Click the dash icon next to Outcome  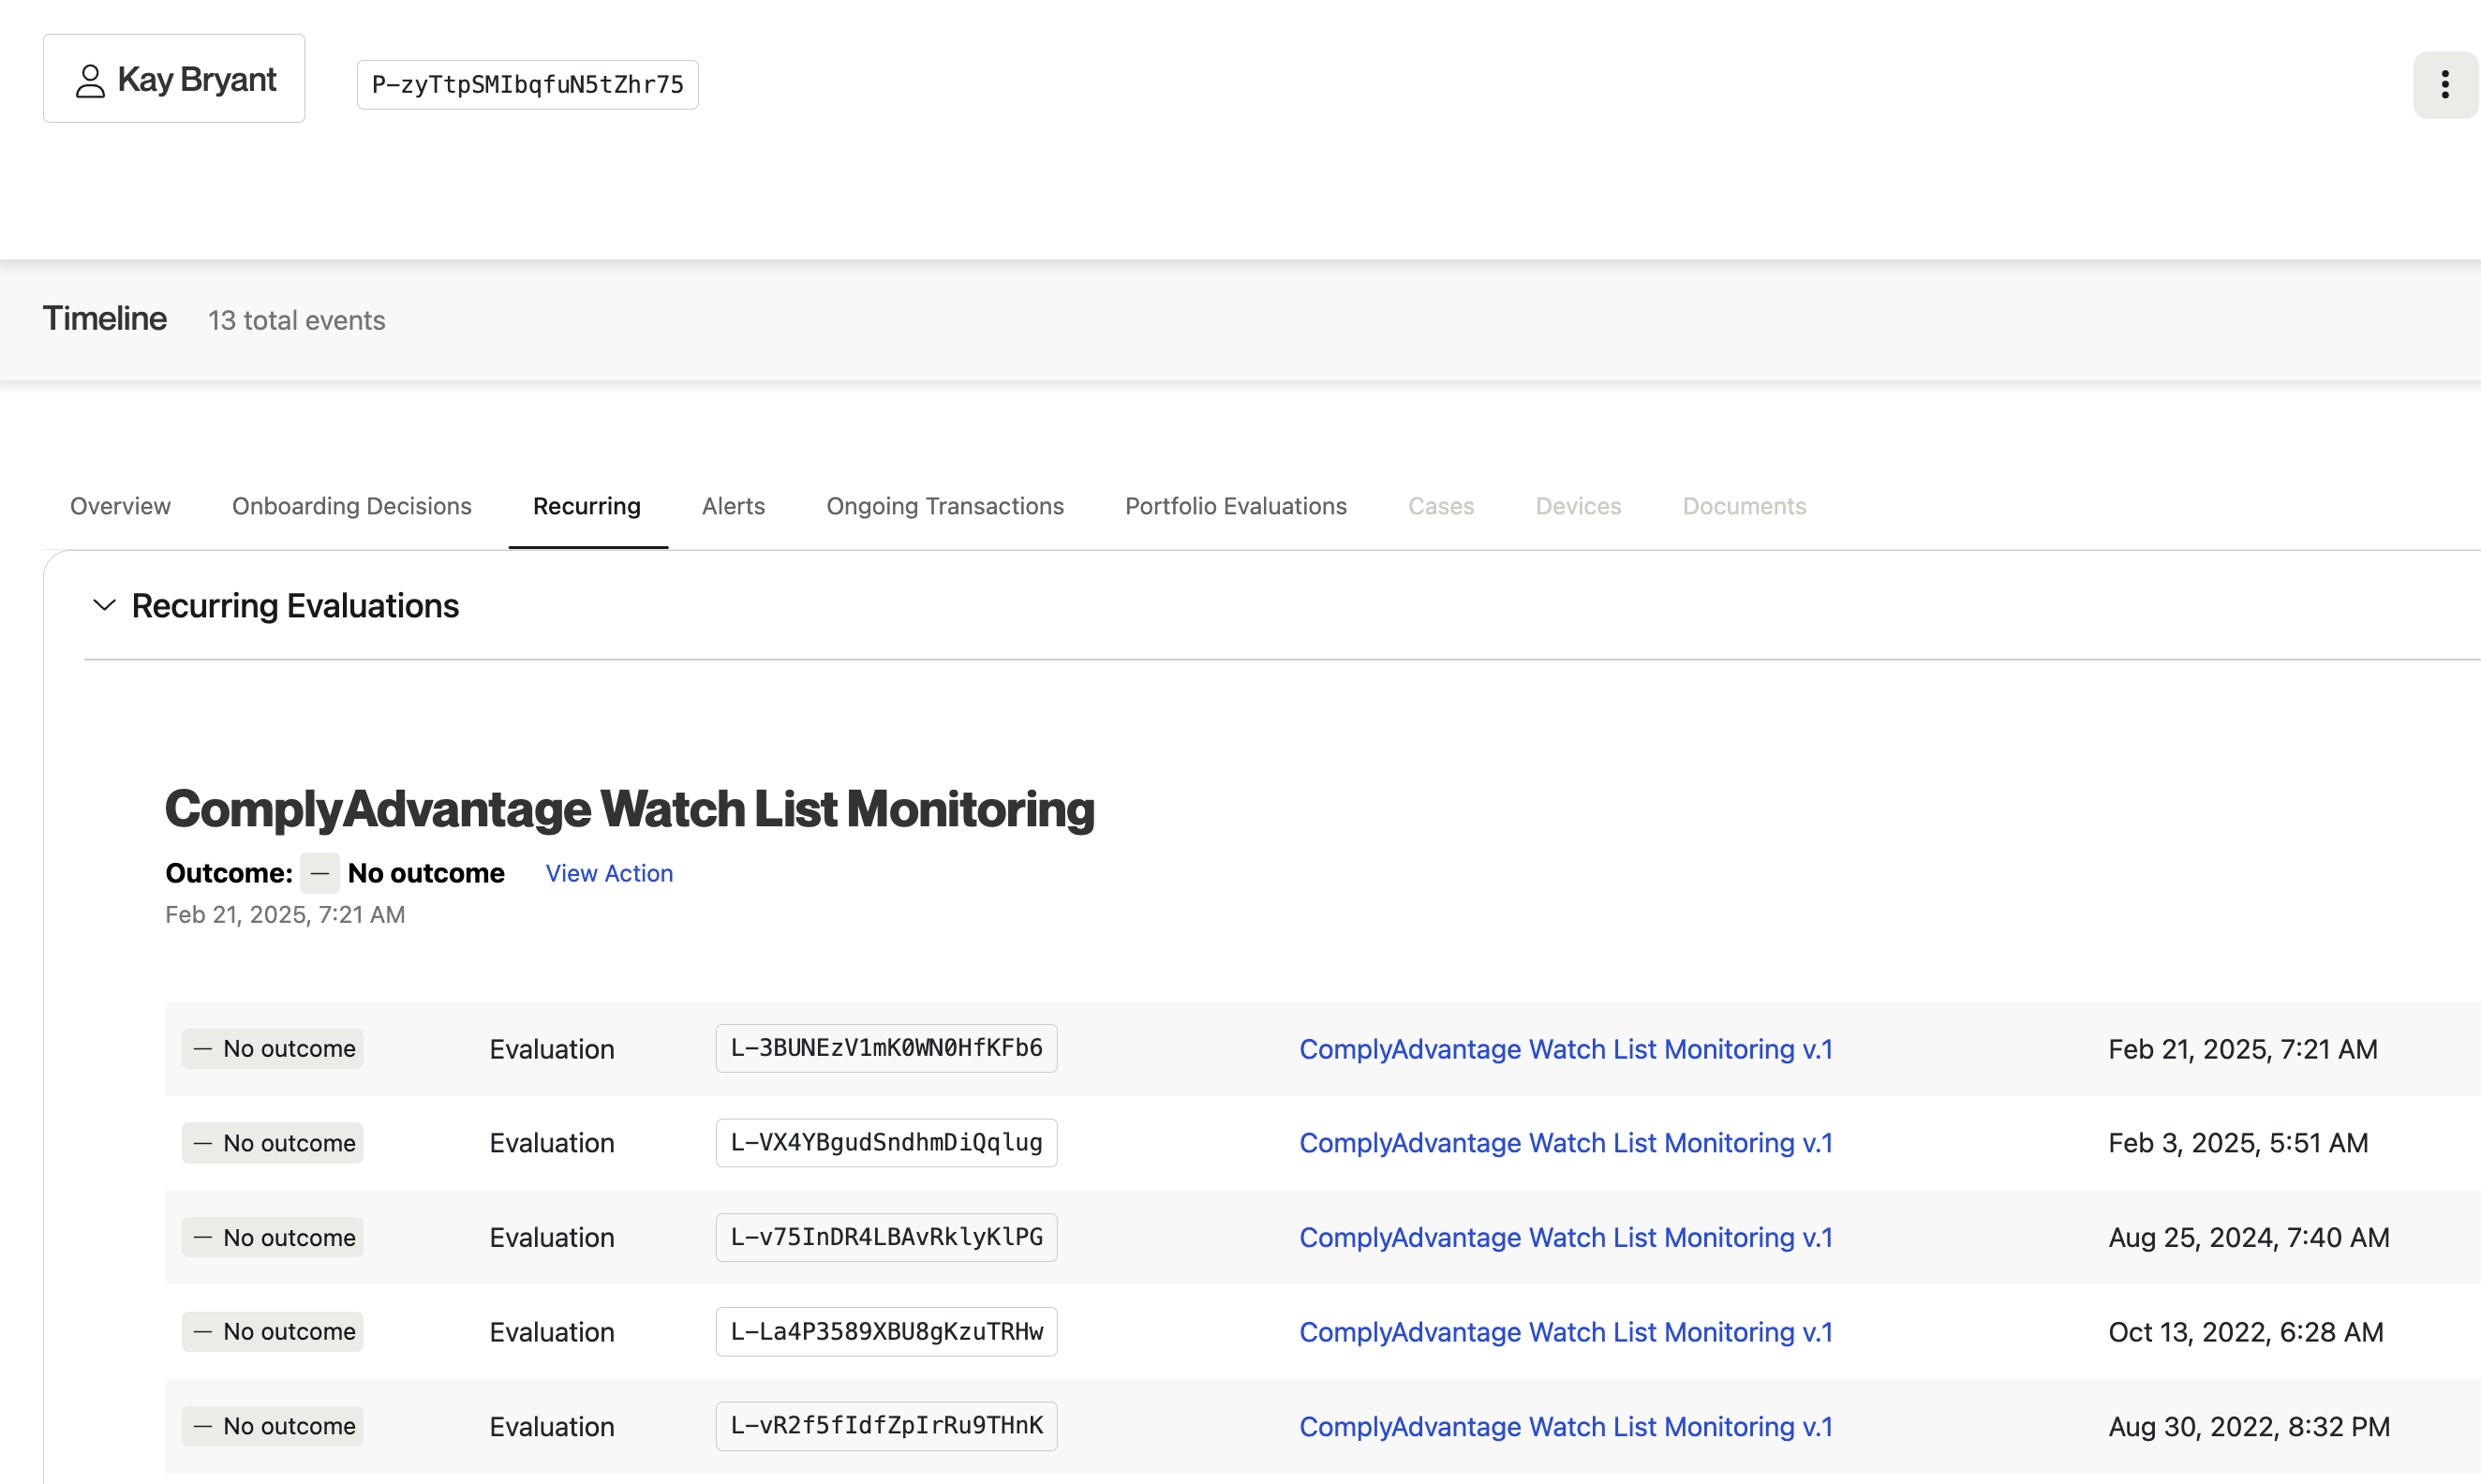(x=319, y=873)
